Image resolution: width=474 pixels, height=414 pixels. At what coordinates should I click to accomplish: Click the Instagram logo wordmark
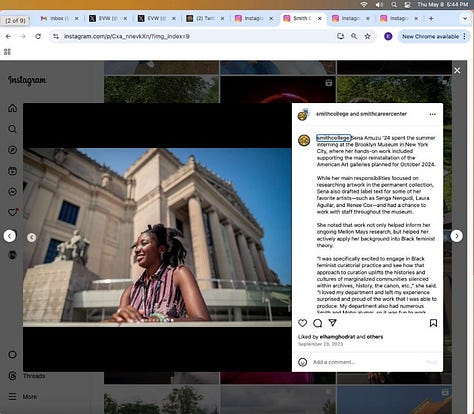click(x=27, y=80)
